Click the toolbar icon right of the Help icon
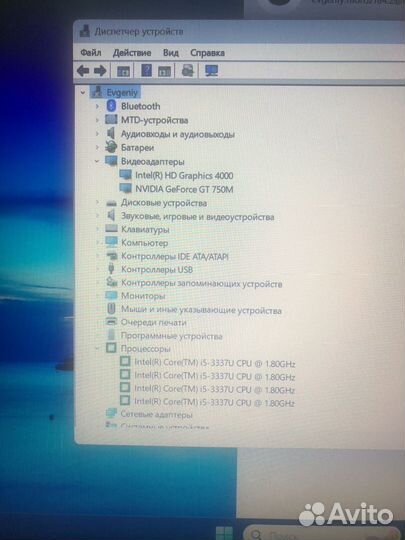This screenshot has width=405, height=540. [x=164, y=71]
